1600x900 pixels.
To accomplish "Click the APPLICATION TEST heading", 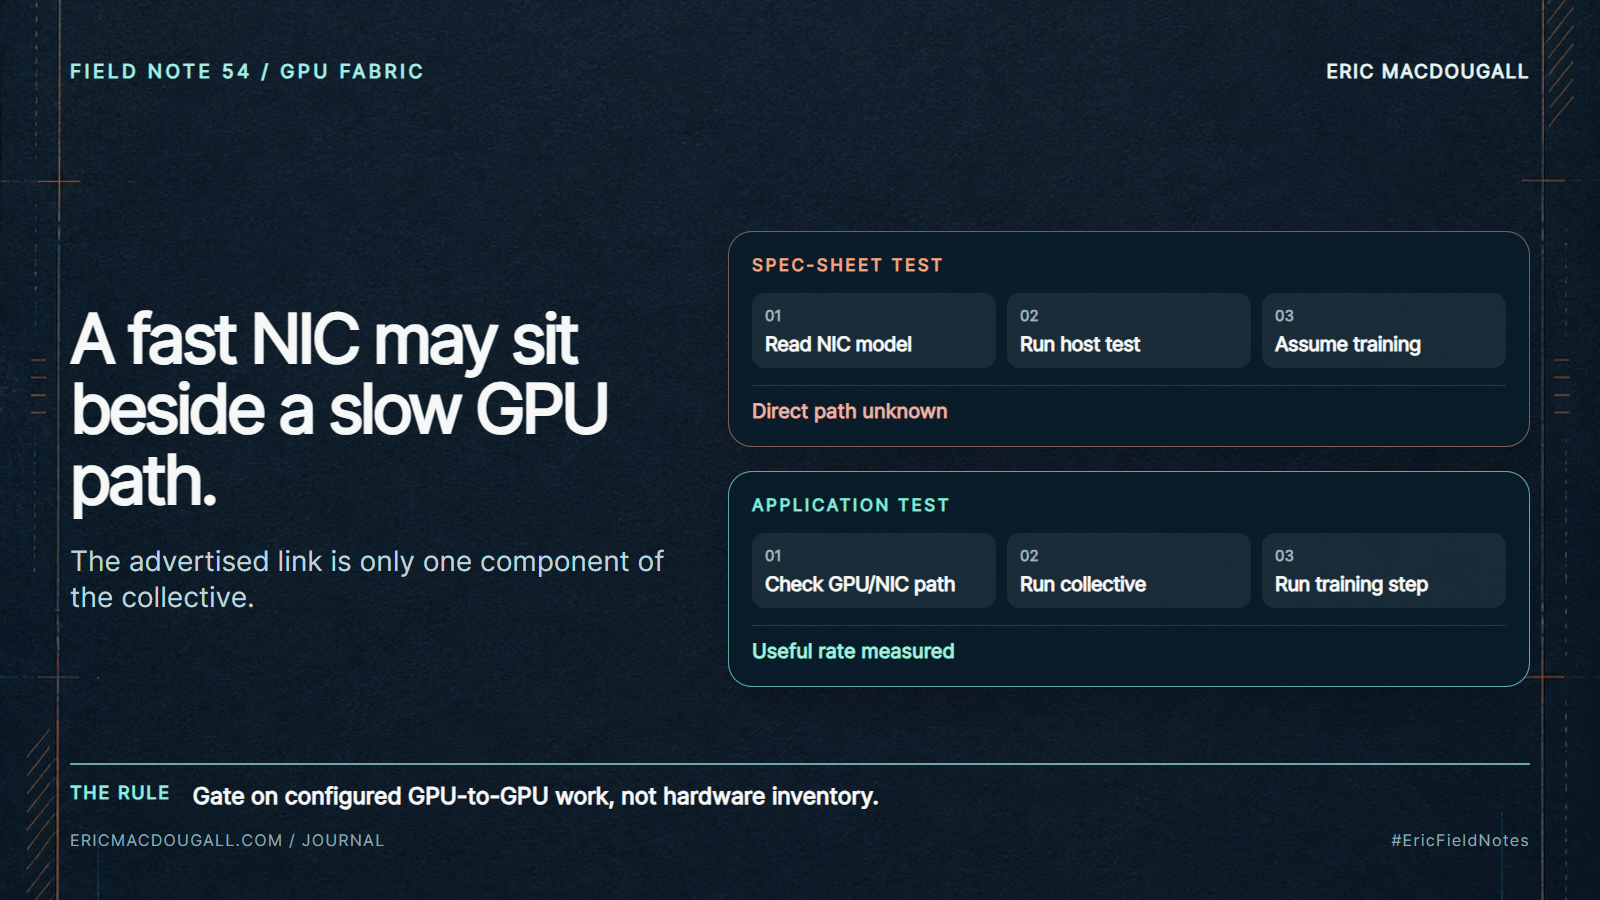I will tap(850, 505).
